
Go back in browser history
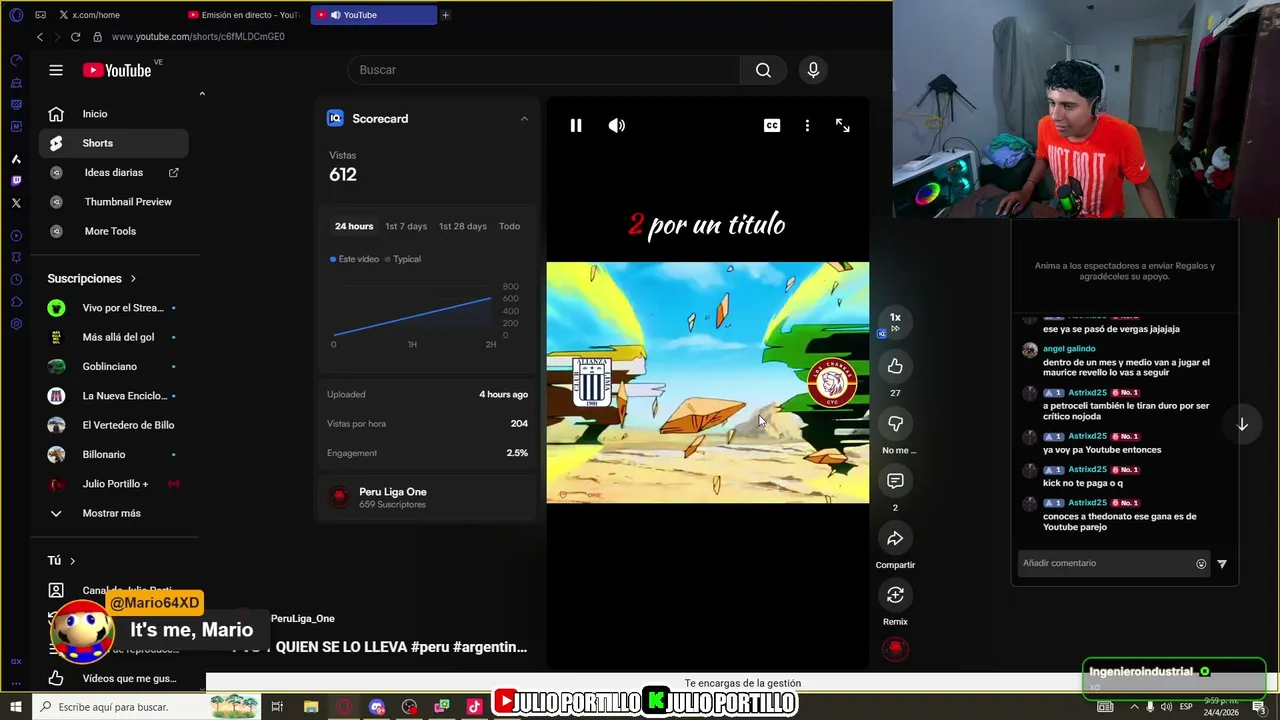coord(40,37)
